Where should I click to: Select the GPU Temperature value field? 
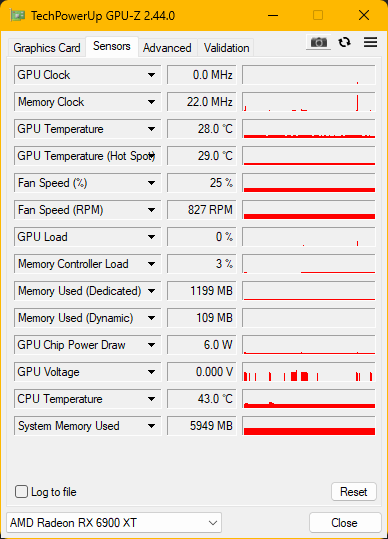(x=202, y=129)
